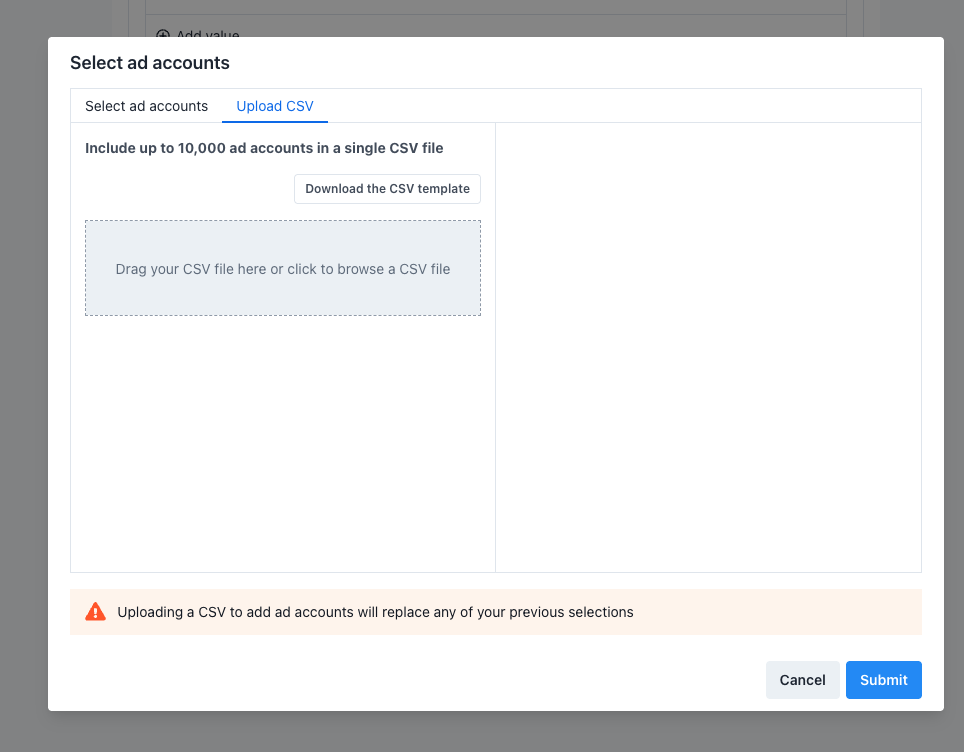Screen dimensions: 964x752
Task: Click the exclamation icon near the CSV warning message
Action: pos(96,611)
